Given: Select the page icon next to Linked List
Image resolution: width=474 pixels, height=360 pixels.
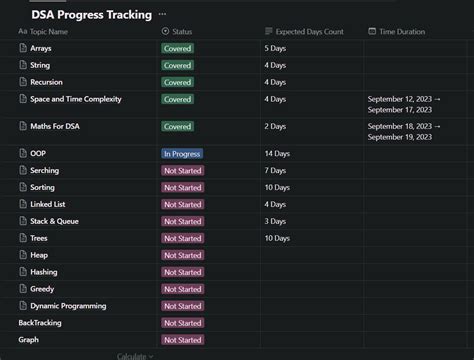Looking at the screenshot, I should coord(23,204).
